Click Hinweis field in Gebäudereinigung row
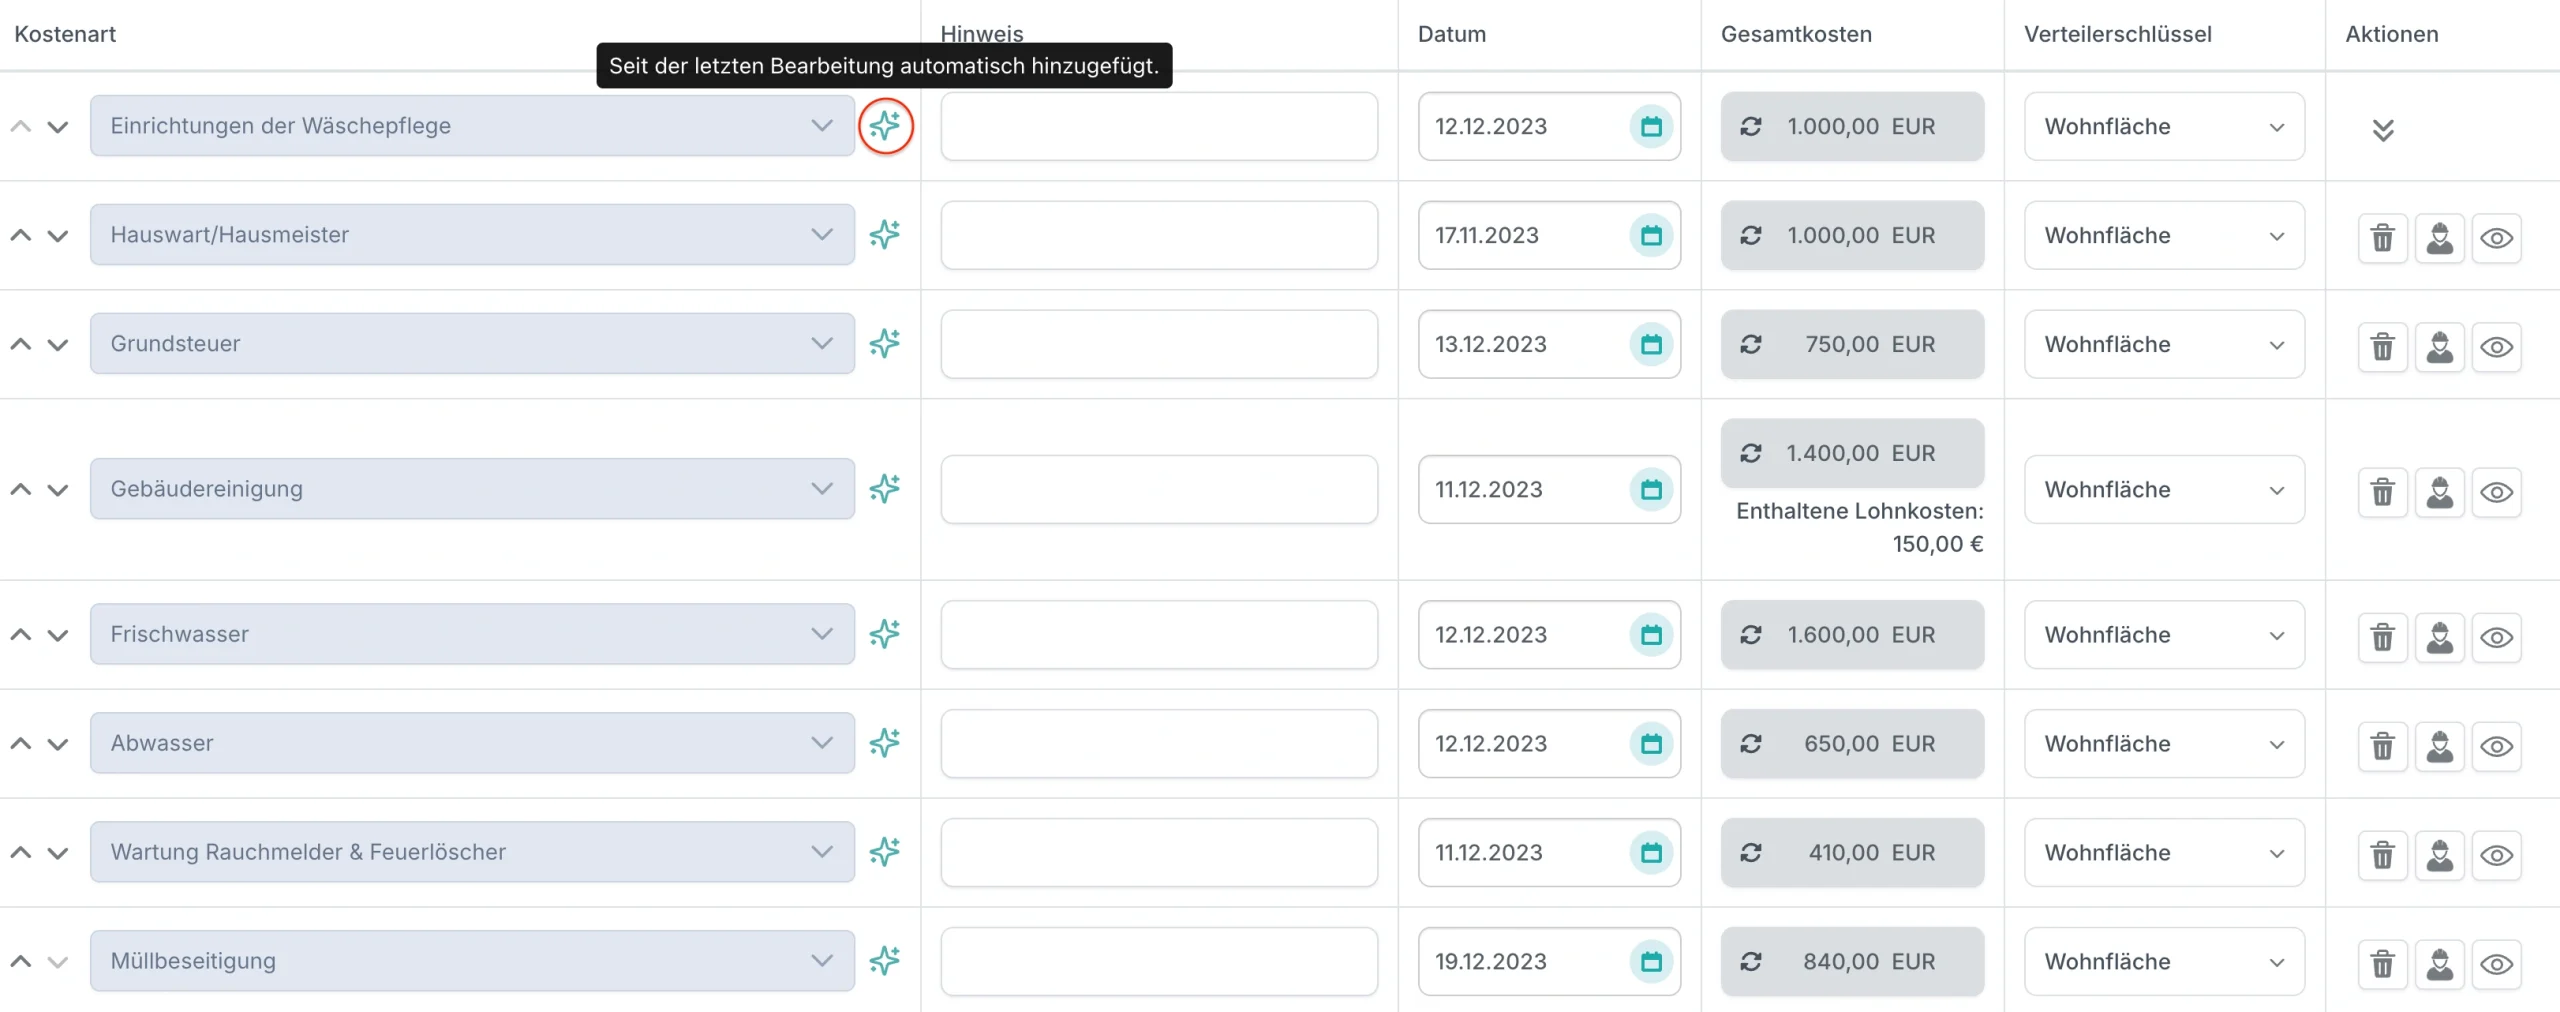 [1159, 489]
